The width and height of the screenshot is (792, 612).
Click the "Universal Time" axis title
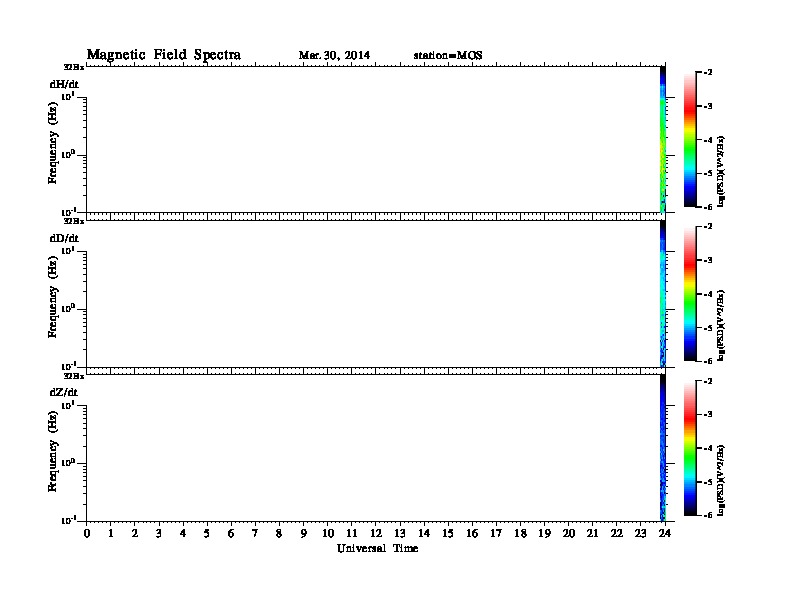[377, 548]
